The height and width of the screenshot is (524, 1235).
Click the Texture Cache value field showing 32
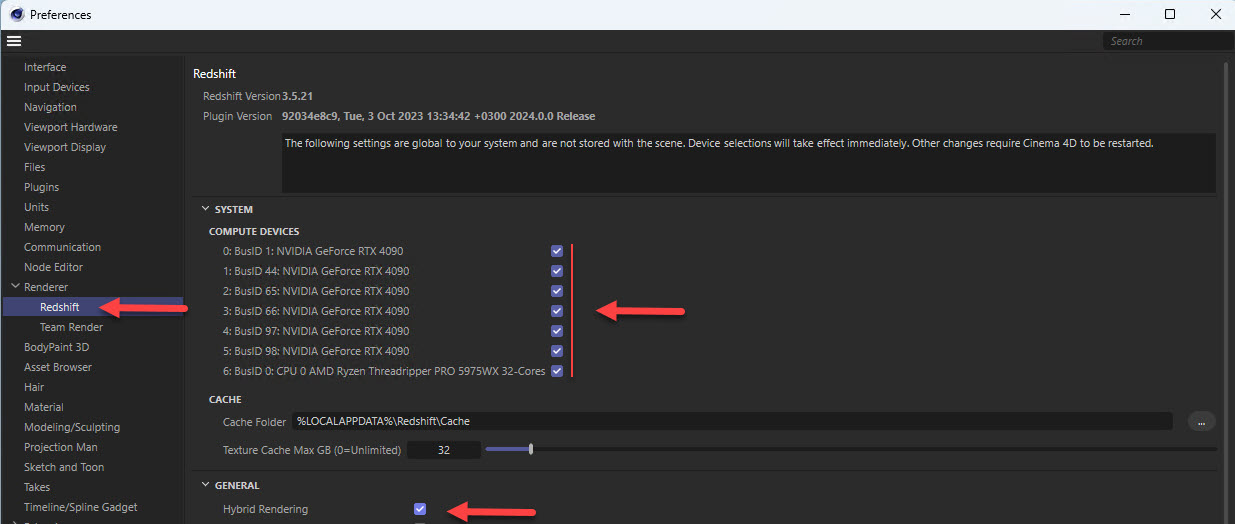pyautogui.click(x=444, y=450)
